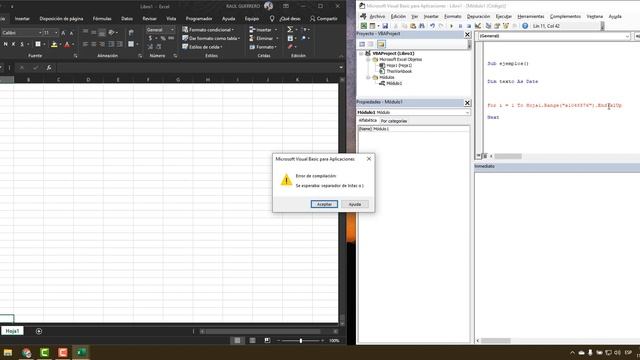
Task: Click the Reset stop icon in VBA toolbar
Action: point(469,26)
